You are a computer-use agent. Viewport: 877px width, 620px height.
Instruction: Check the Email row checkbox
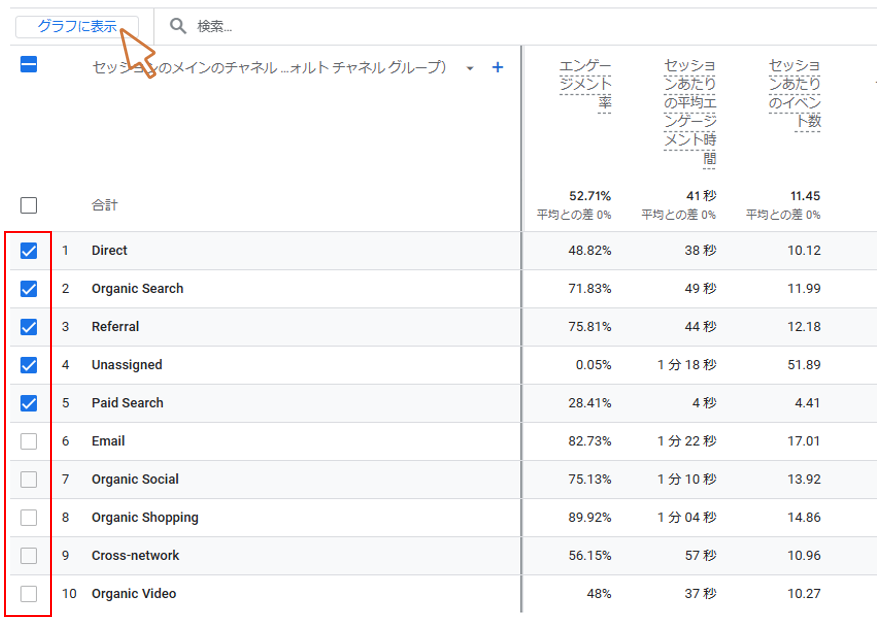(x=29, y=441)
